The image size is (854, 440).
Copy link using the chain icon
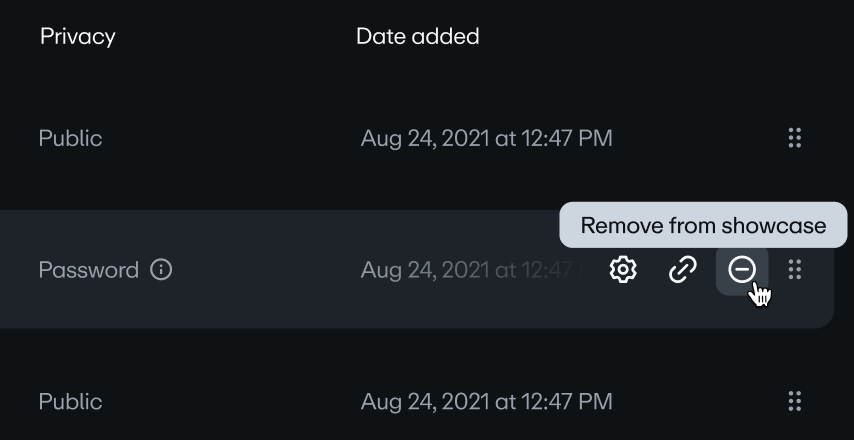click(x=682, y=269)
